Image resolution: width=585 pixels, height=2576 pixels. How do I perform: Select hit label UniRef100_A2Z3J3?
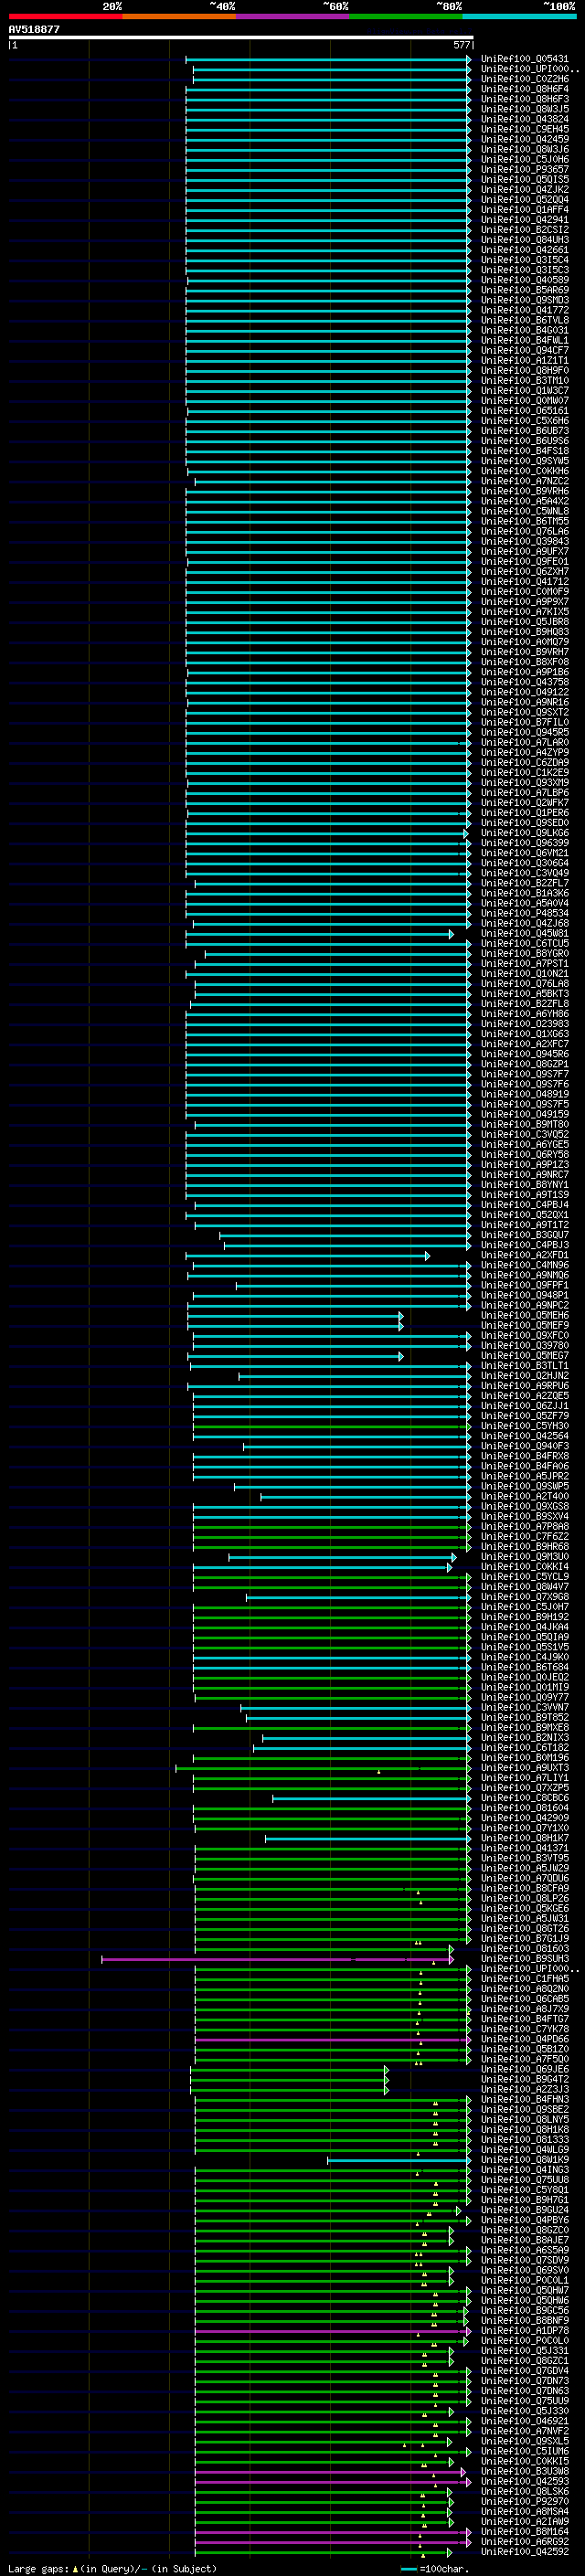click(x=525, y=2089)
